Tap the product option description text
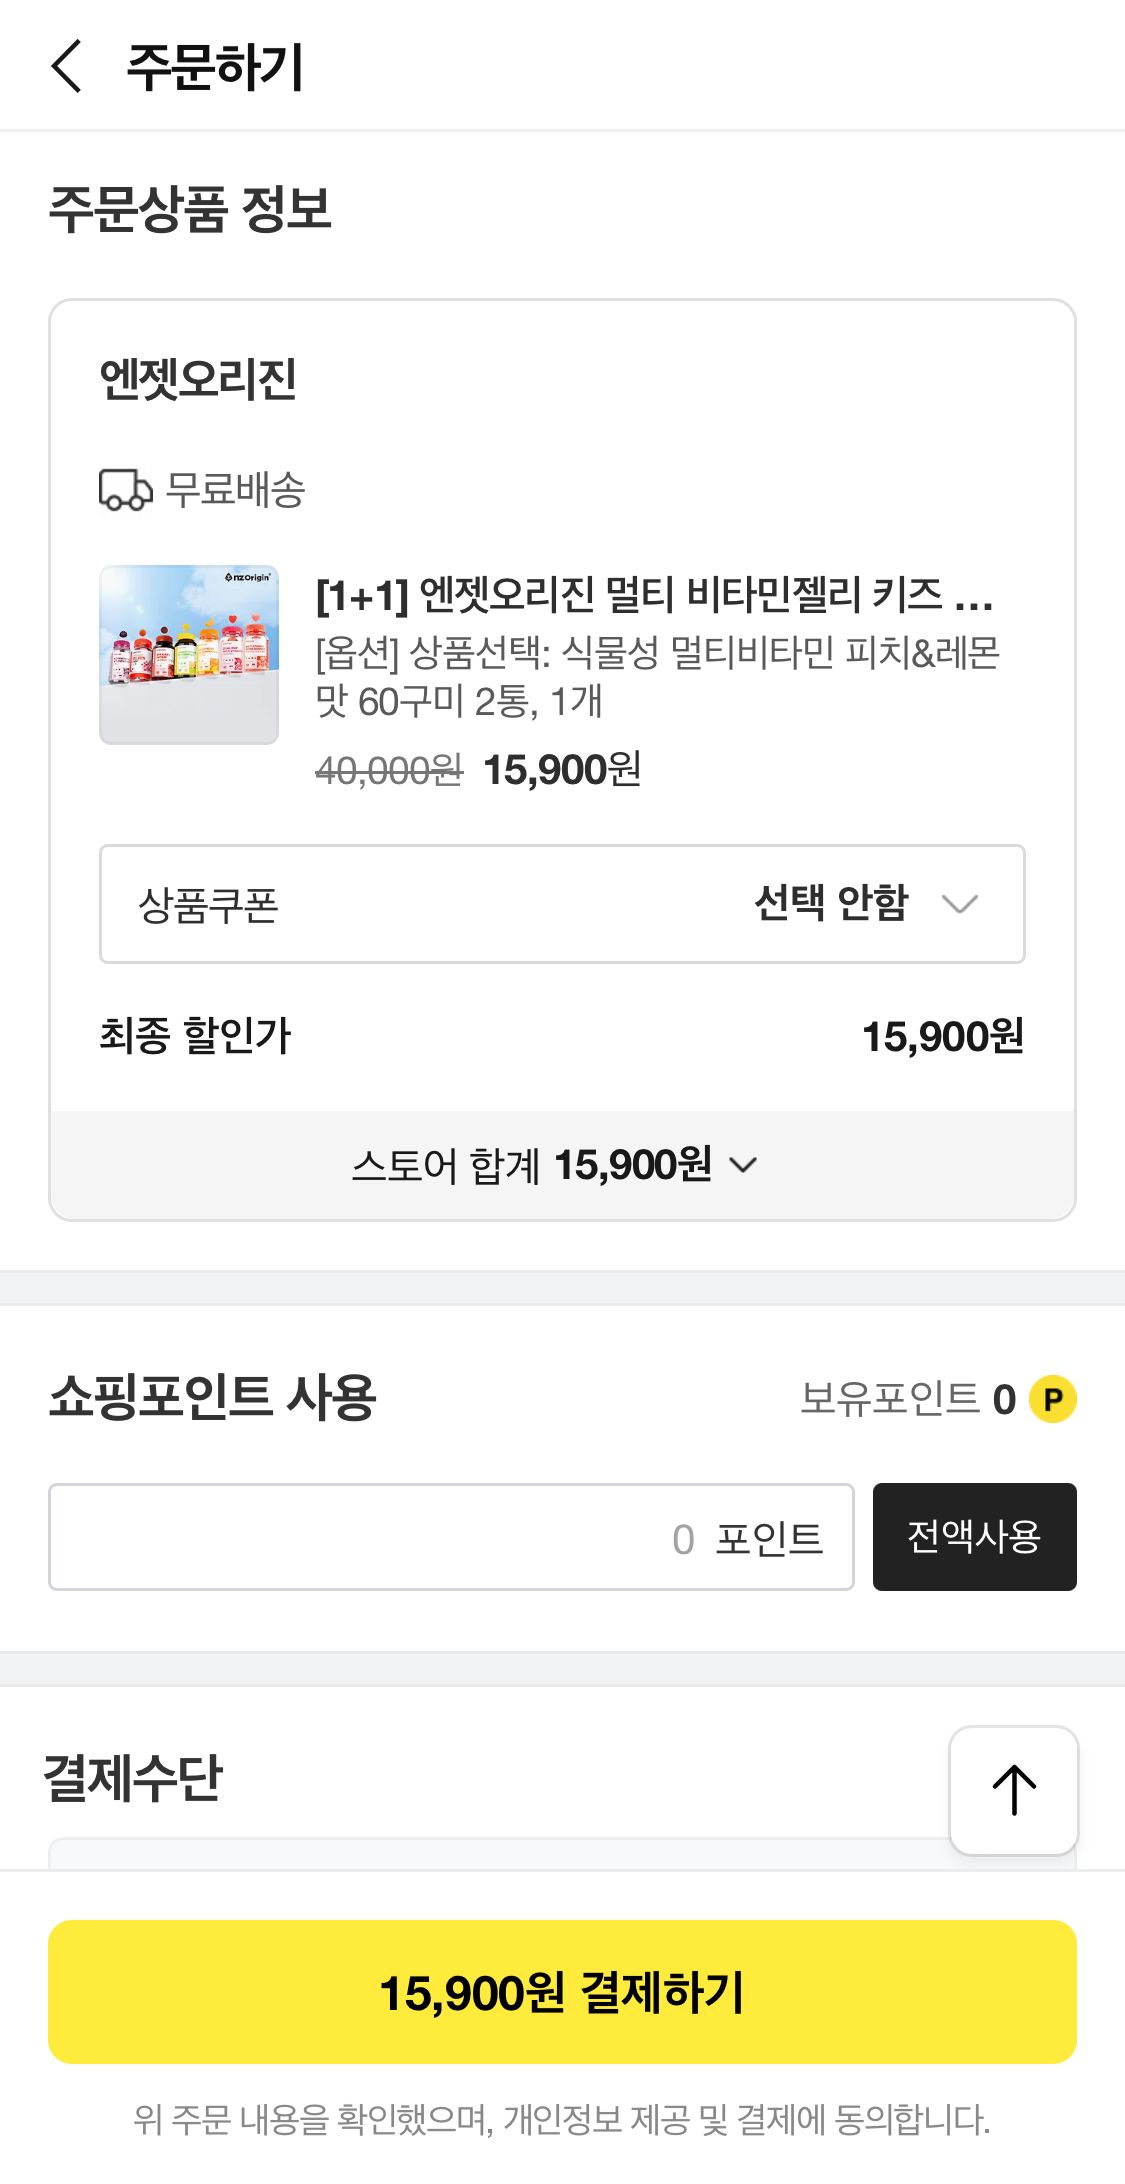Viewport: 1125px width, 2184px height. 657,677
